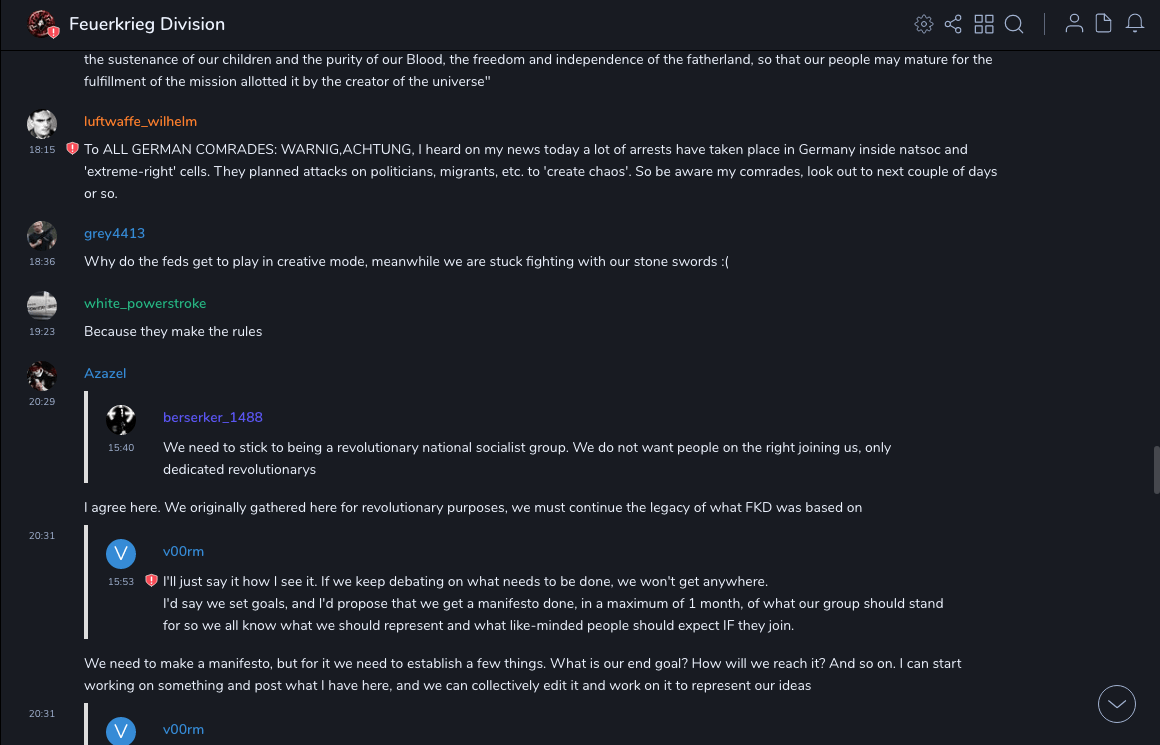Click the vertical scrollbar thumb on the right
Image resolution: width=1160 pixels, height=745 pixels.
(1156, 470)
